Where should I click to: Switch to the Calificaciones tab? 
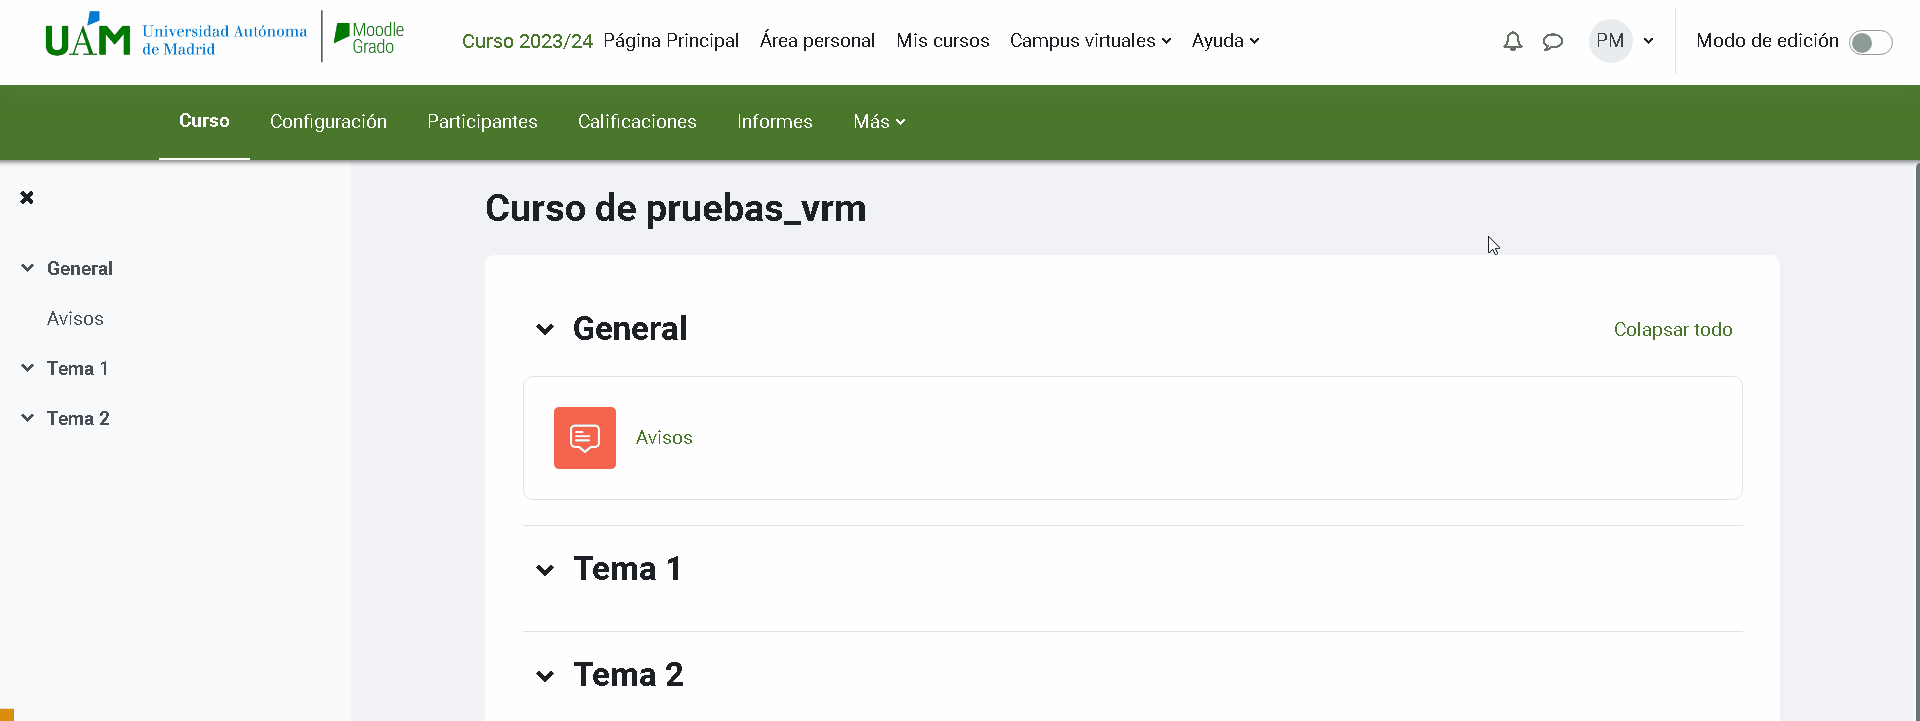637,121
